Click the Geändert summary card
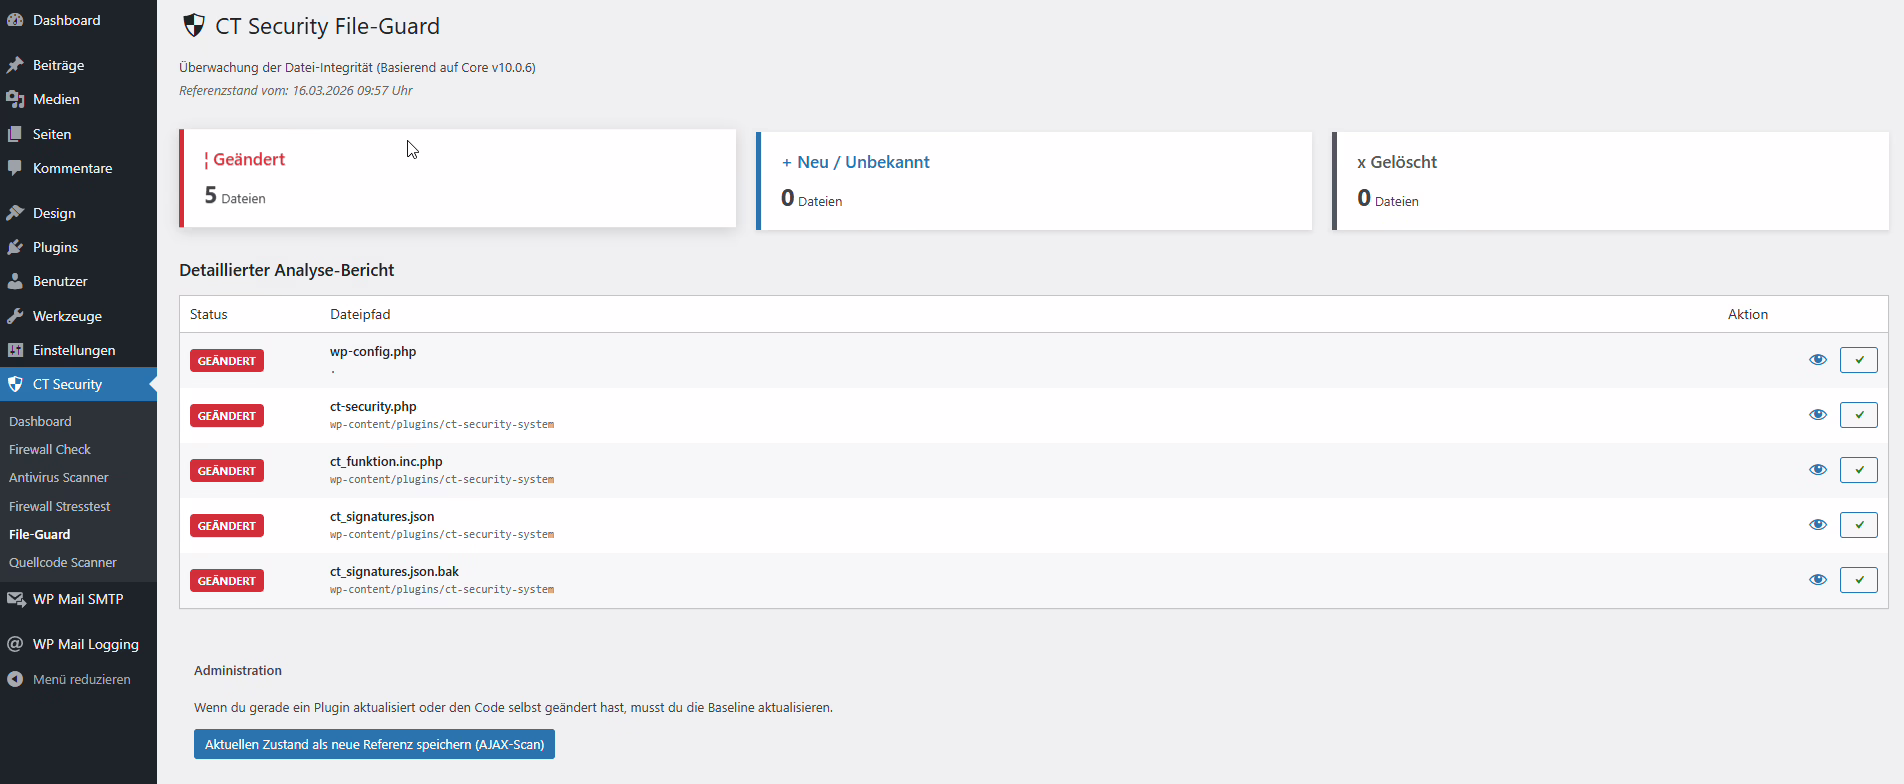This screenshot has height=784, width=1904. point(457,178)
